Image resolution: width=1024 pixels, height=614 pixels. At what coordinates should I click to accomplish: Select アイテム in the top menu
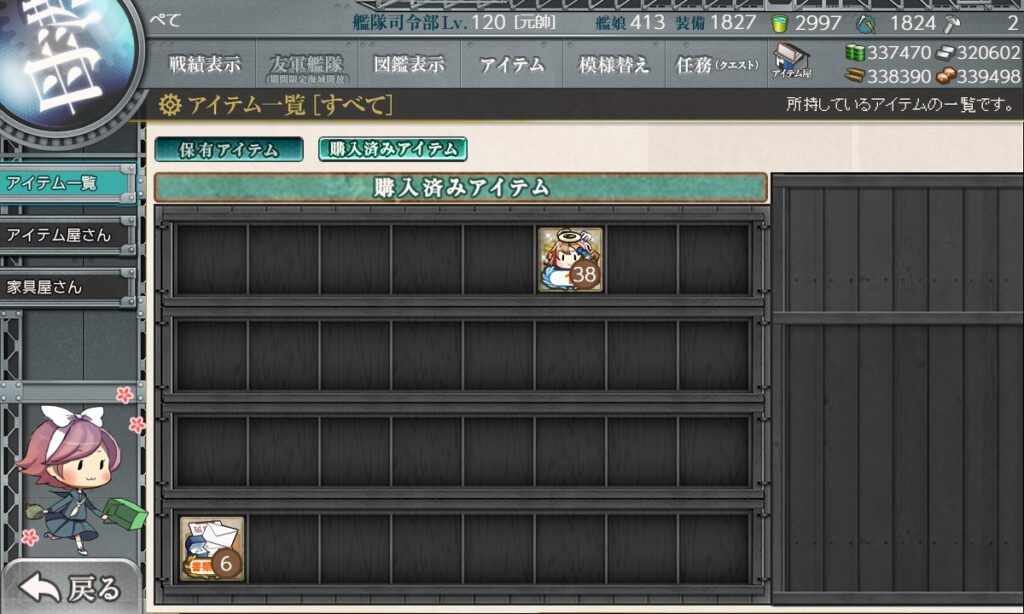pyautogui.click(x=511, y=65)
